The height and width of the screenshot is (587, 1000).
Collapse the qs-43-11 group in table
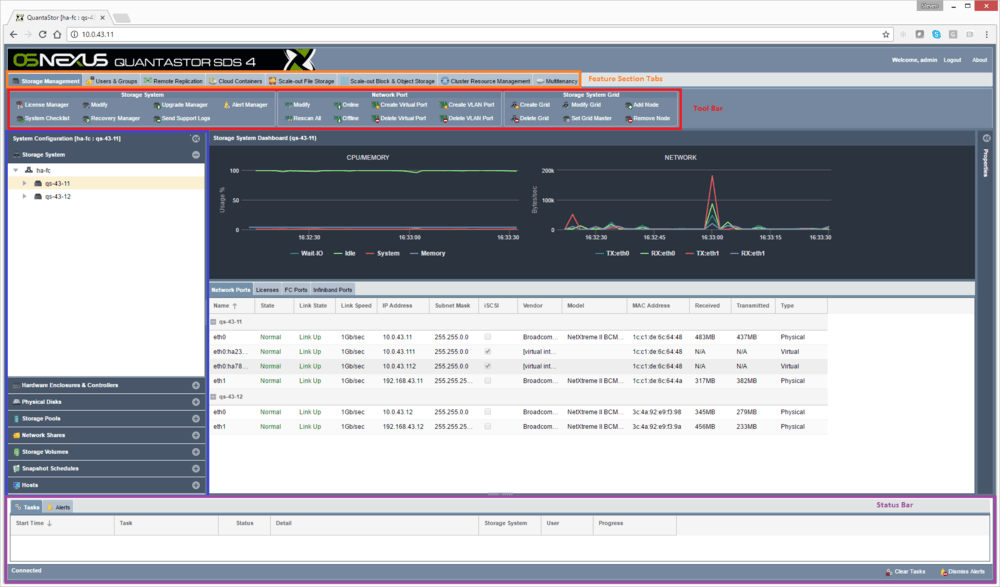[214, 322]
